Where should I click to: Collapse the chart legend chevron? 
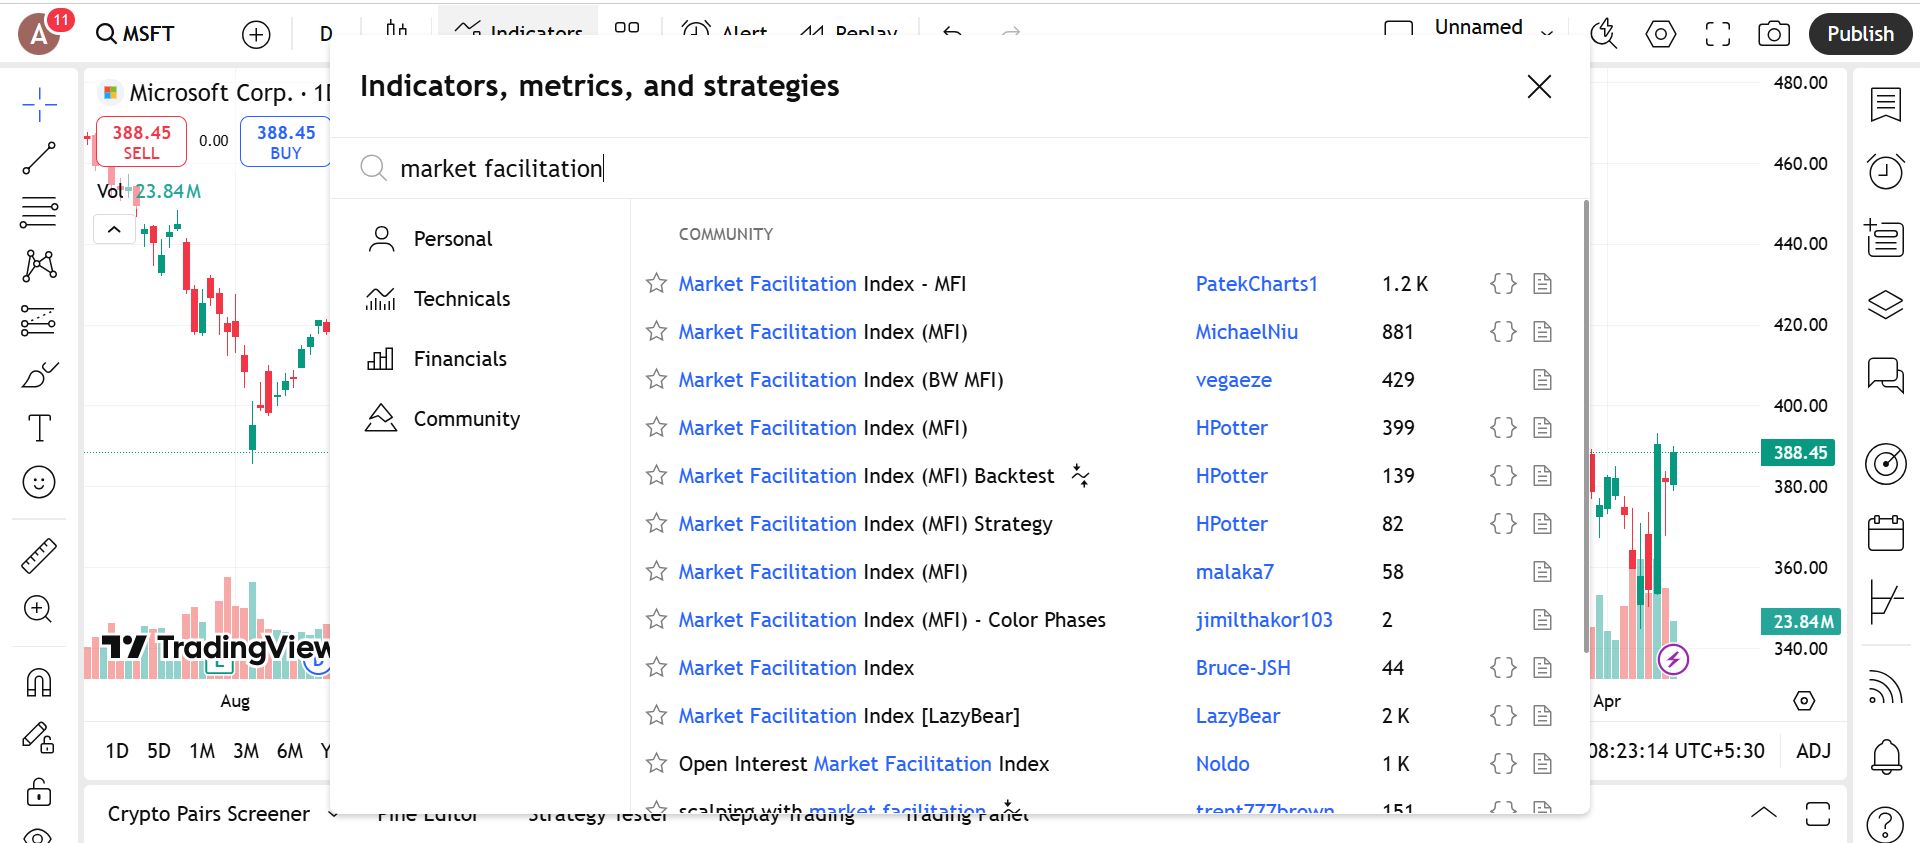[114, 230]
